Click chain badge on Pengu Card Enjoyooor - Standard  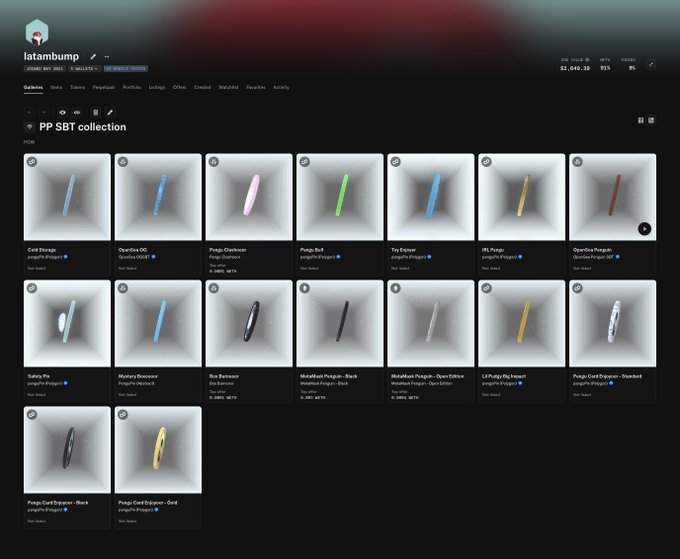point(577,288)
